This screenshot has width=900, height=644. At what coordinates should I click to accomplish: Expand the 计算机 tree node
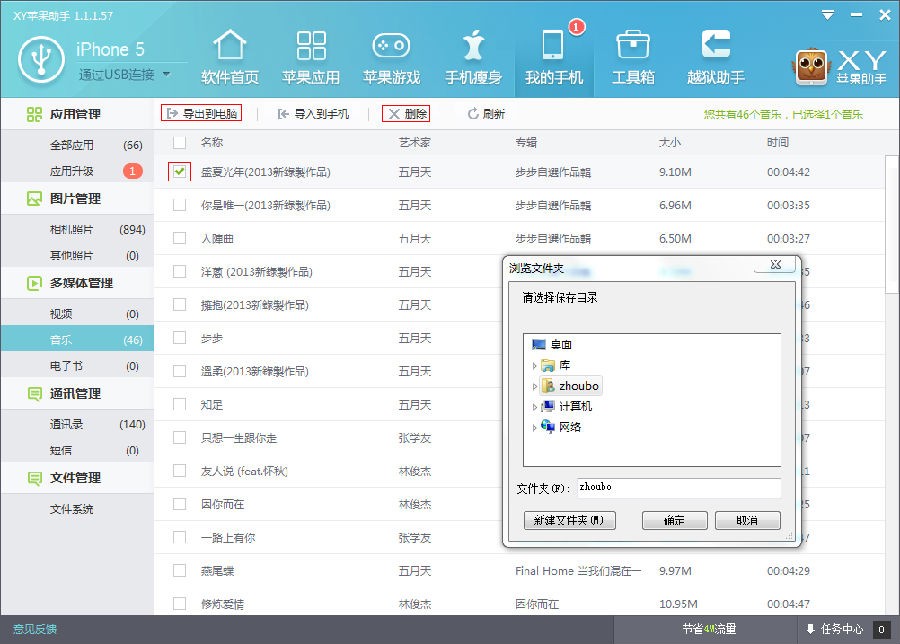(534, 407)
